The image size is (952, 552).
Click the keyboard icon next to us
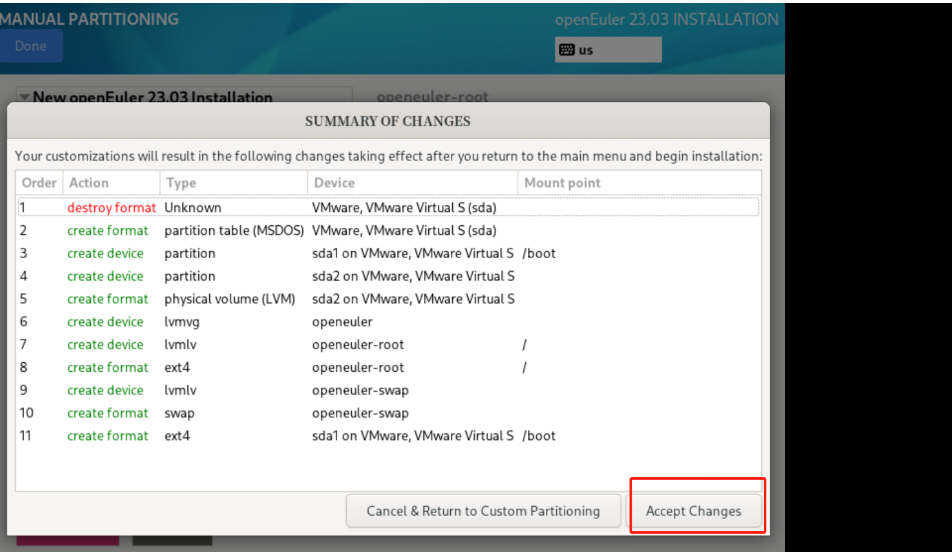(x=566, y=50)
